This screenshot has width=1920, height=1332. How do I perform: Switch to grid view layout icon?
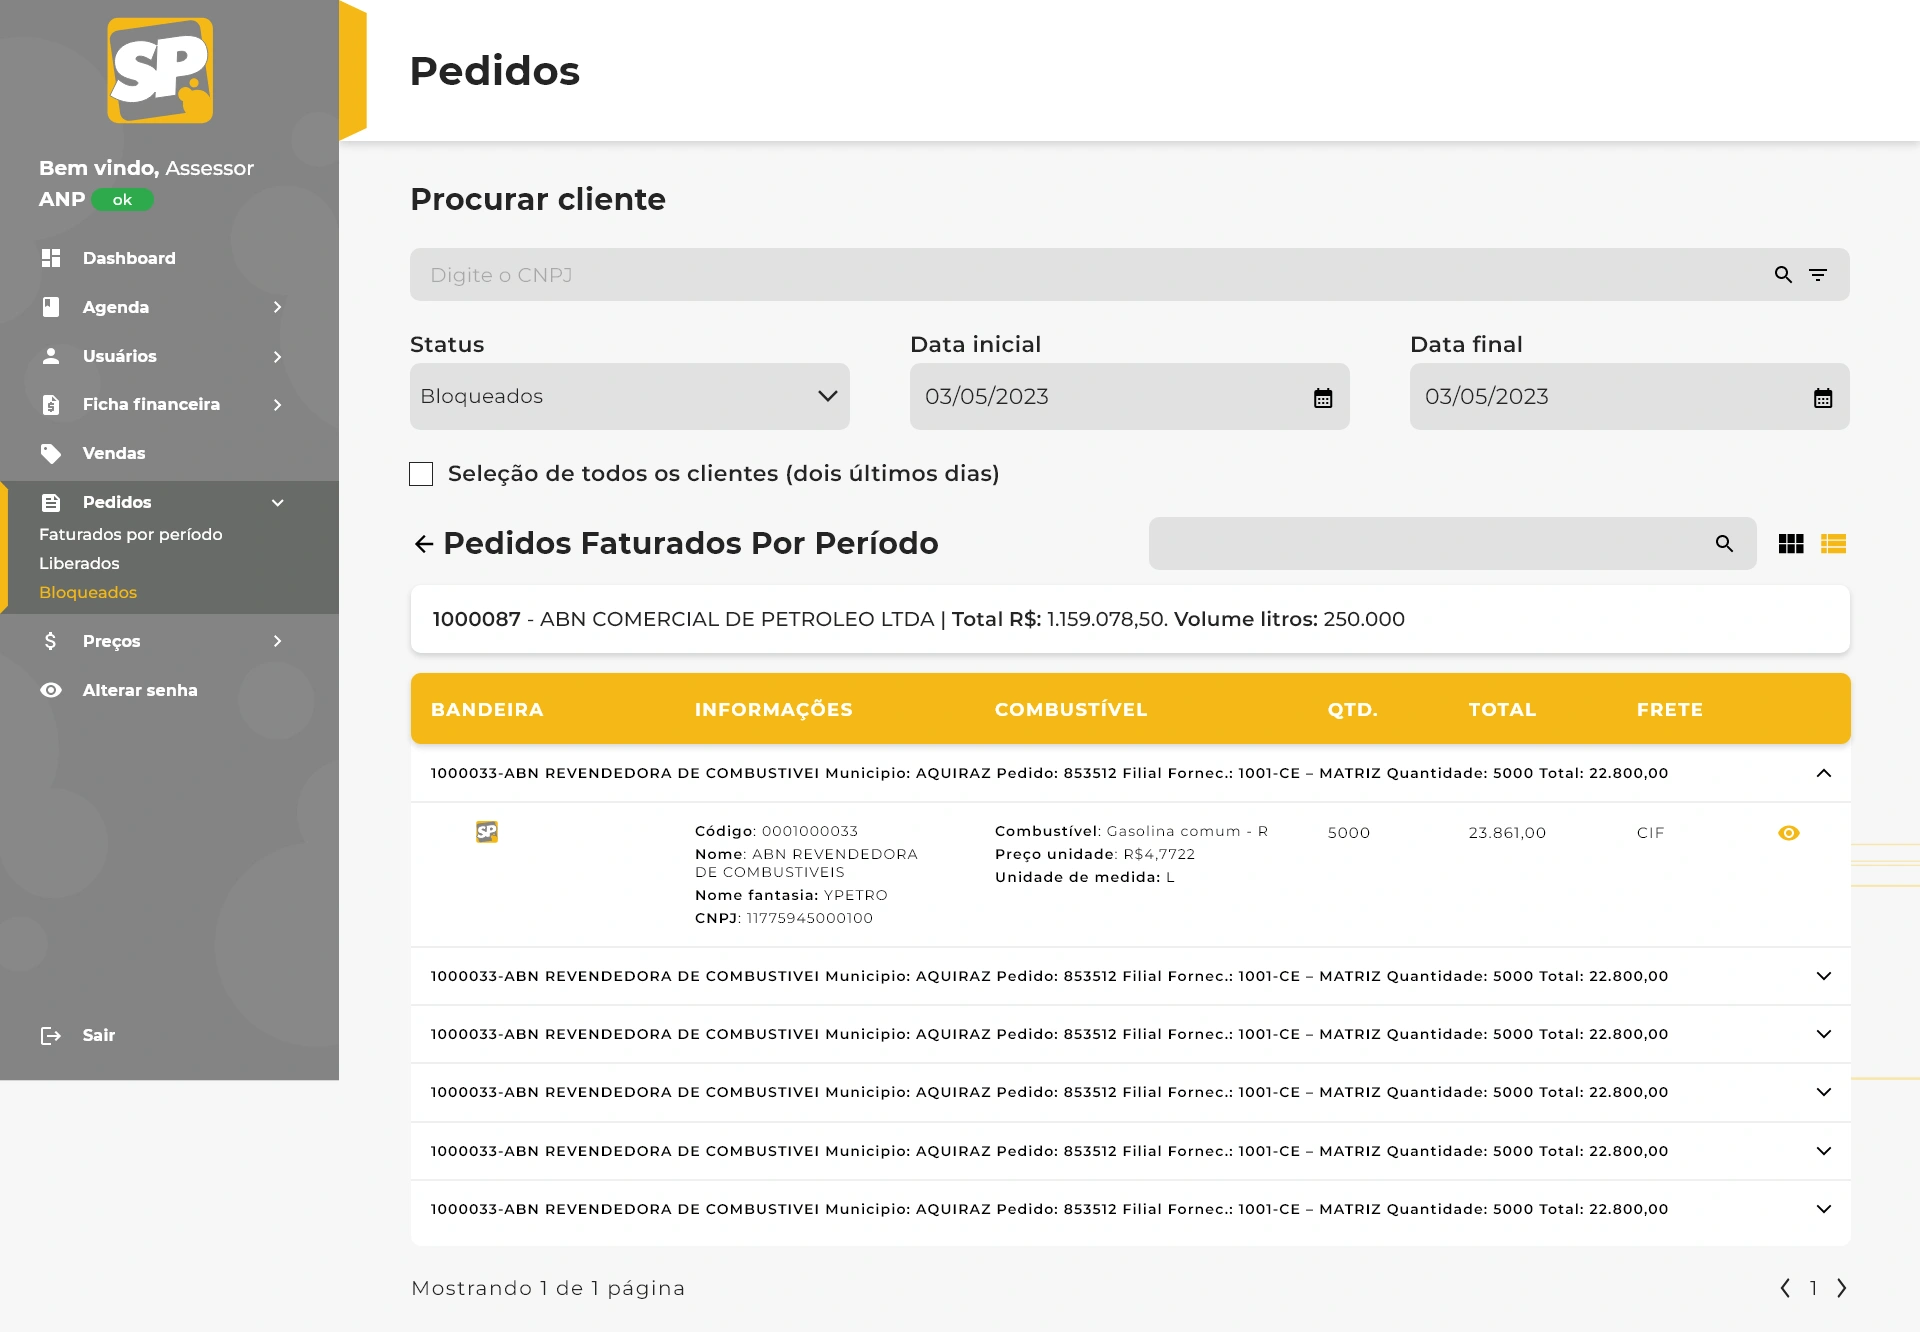(1791, 544)
